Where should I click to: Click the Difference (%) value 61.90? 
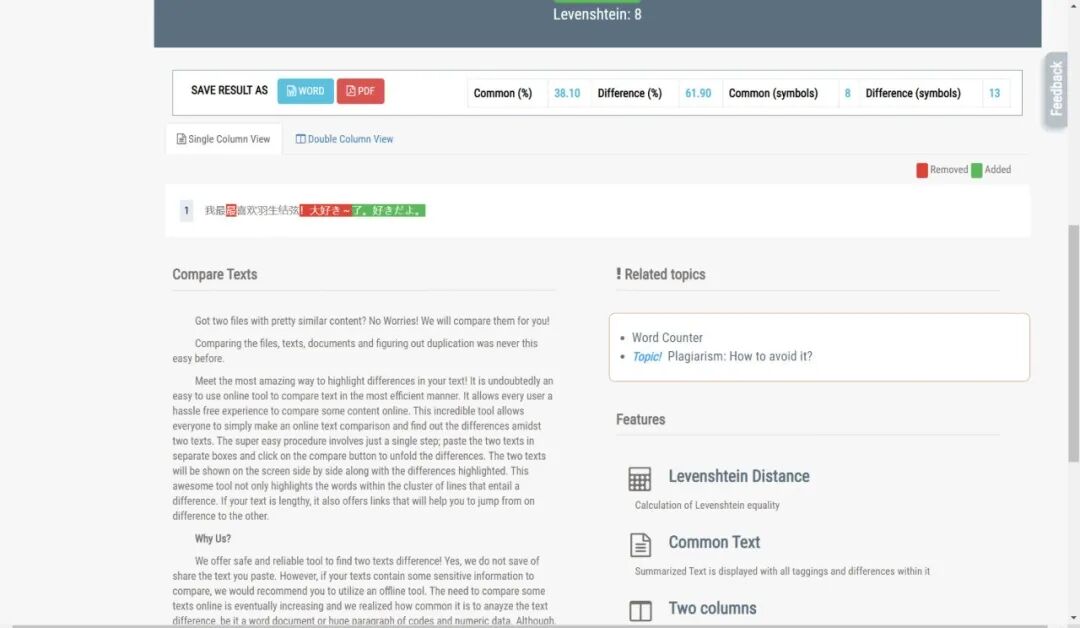(698, 93)
